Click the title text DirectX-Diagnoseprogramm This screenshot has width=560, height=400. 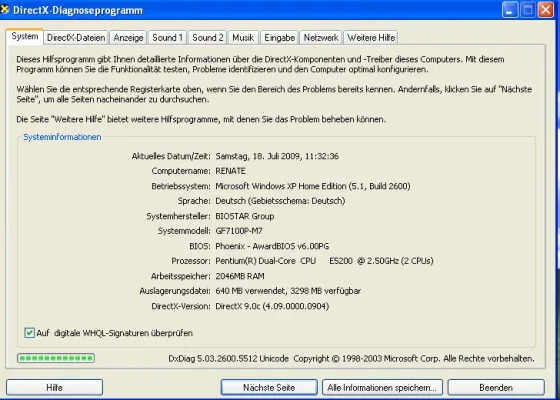coord(78,10)
